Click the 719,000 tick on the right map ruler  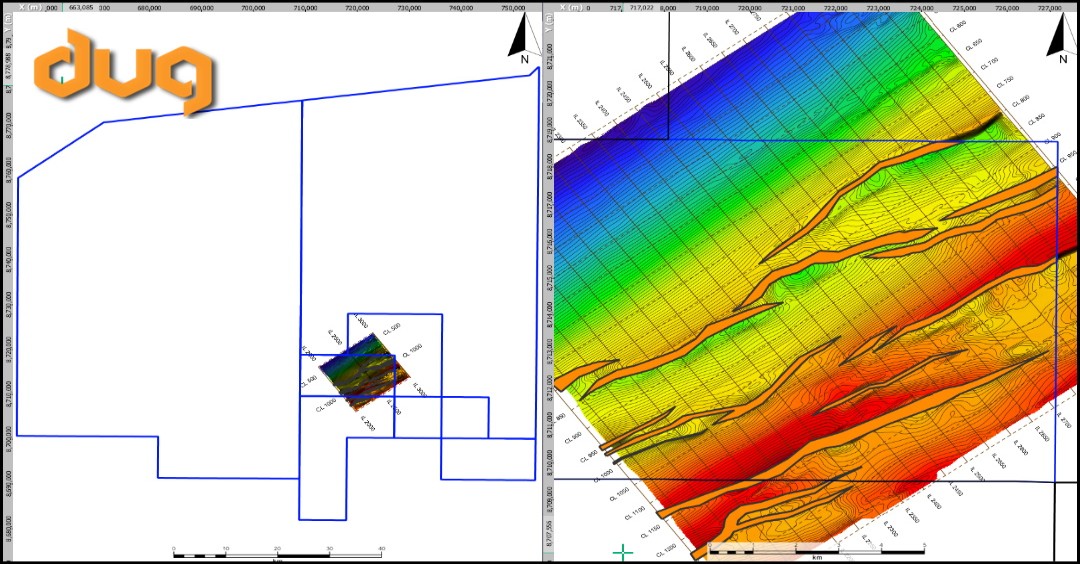tap(707, 8)
